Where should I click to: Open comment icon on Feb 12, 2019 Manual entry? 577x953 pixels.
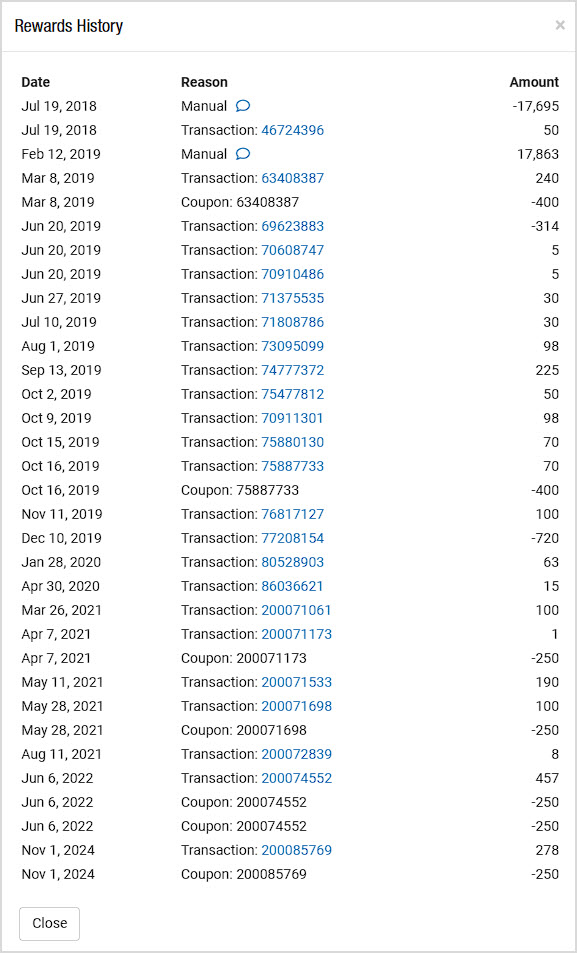pos(243,154)
